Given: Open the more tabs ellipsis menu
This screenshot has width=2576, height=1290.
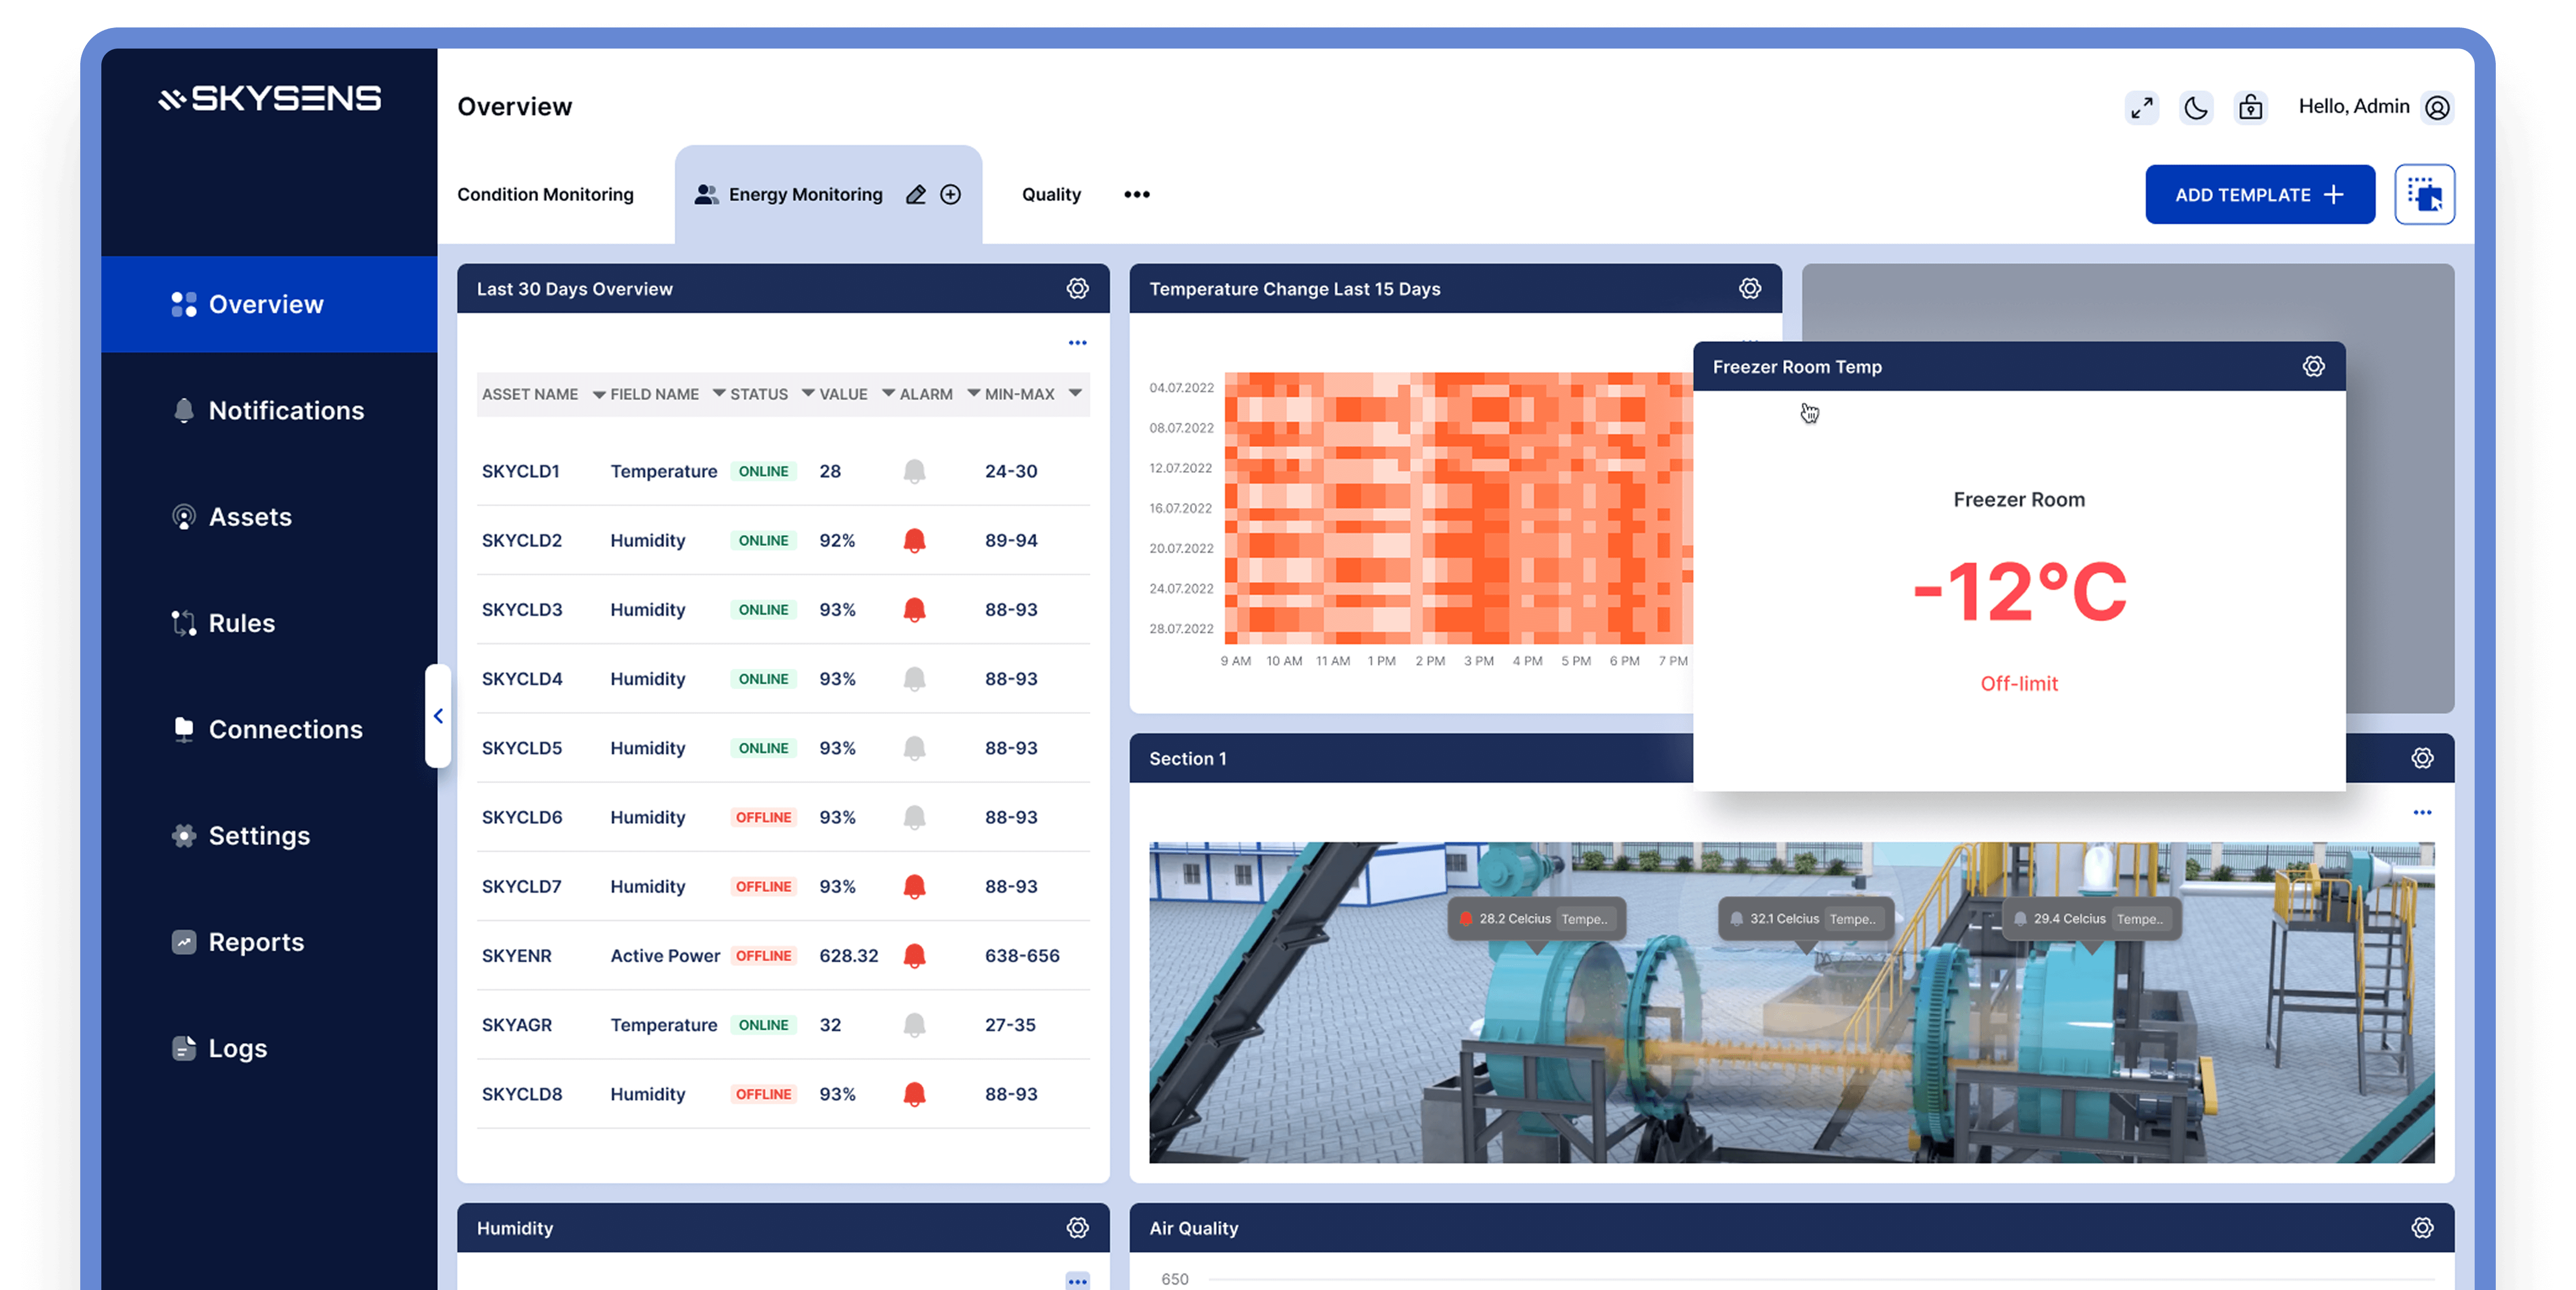Looking at the screenshot, I should [1136, 194].
